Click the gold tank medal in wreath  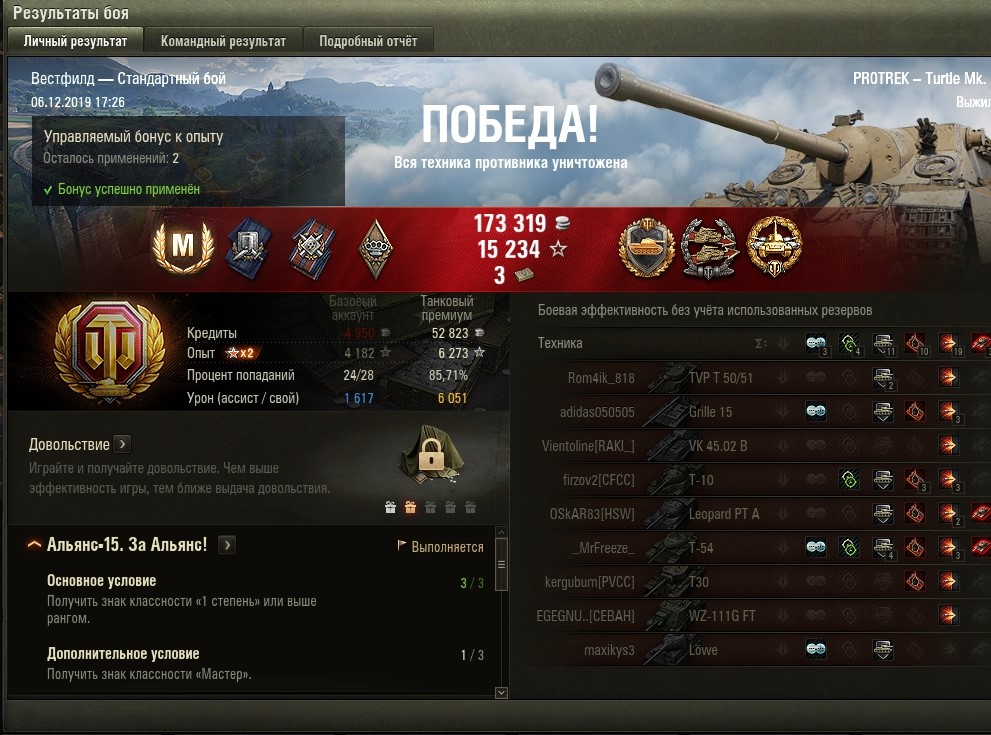coord(774,246)
